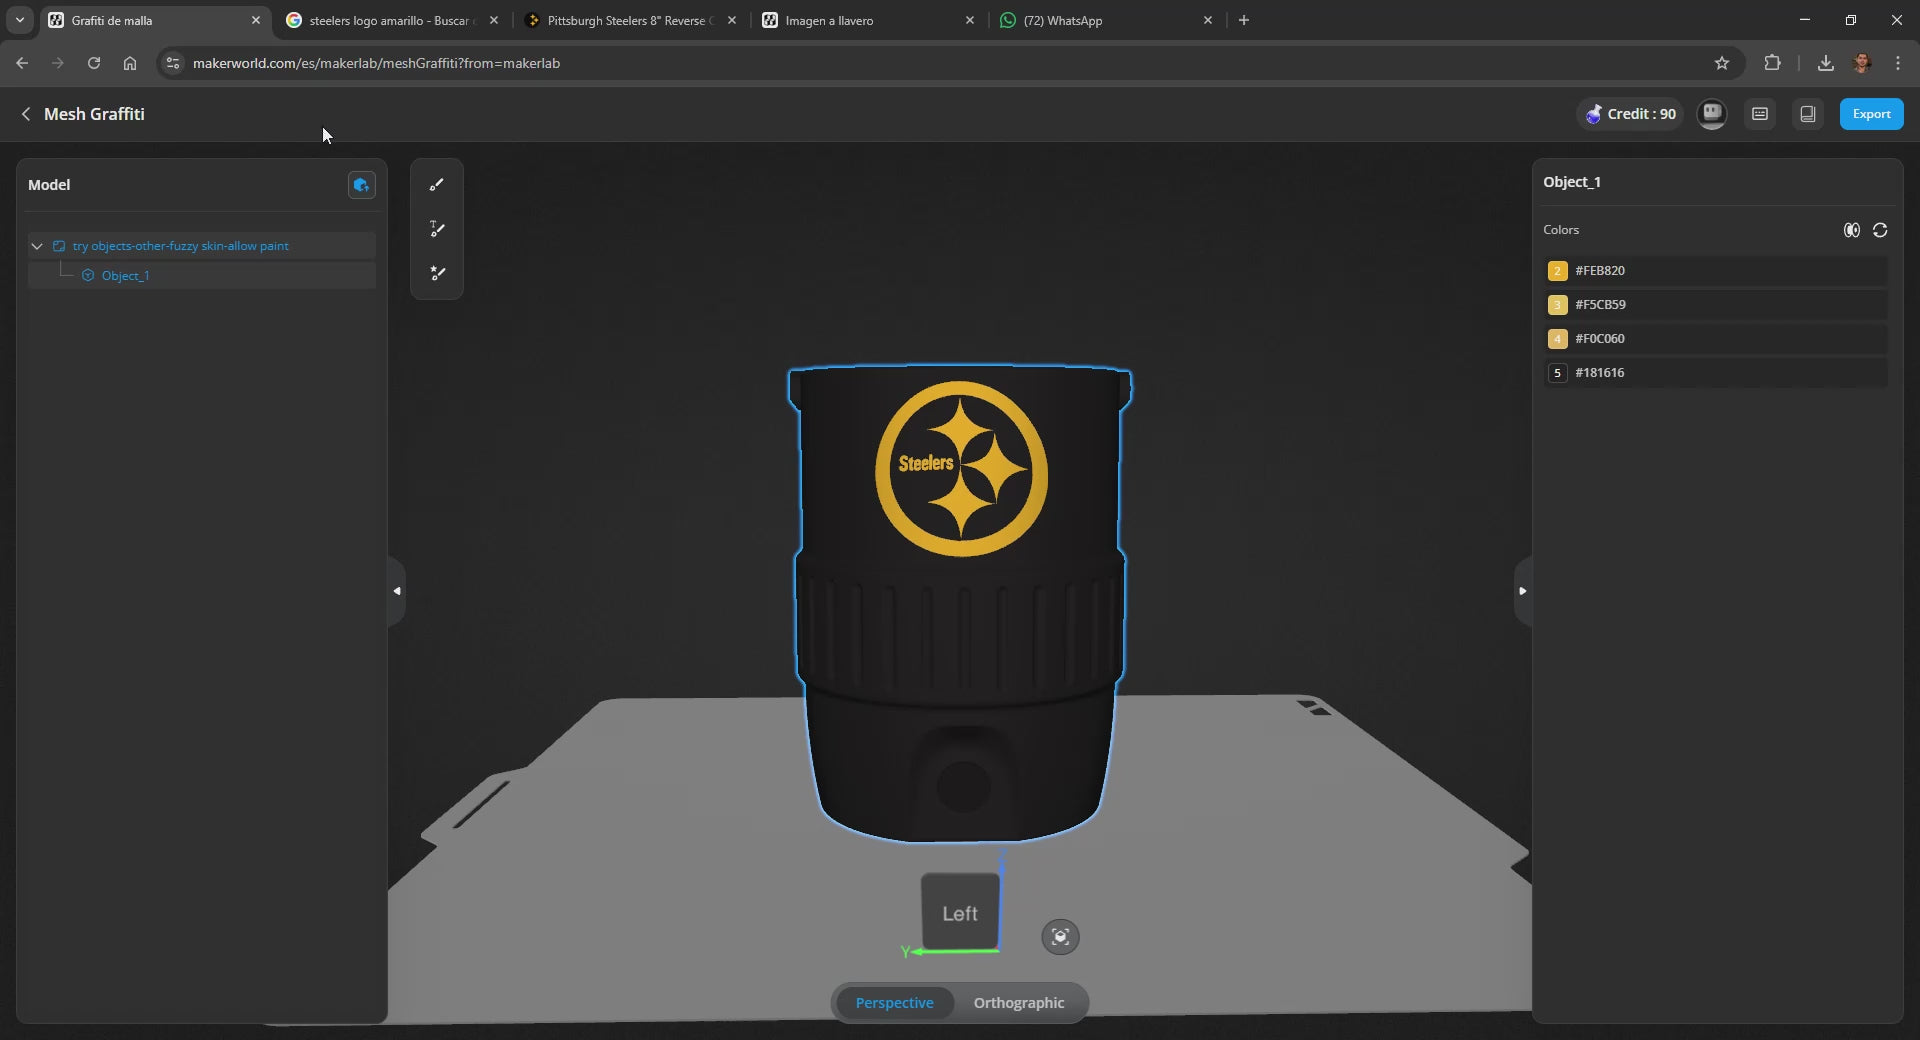
Task: Switch to the Pittsburgh Steelers 8" Reverse tab
Action: 631,20
